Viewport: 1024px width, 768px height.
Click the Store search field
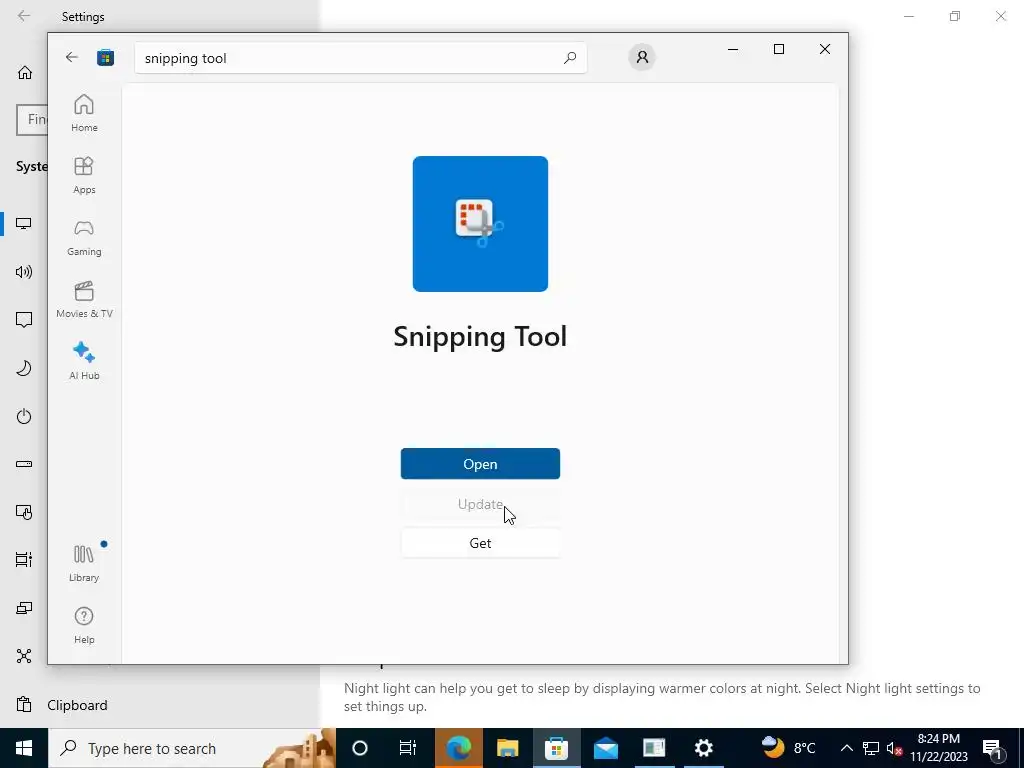point(360,58)
